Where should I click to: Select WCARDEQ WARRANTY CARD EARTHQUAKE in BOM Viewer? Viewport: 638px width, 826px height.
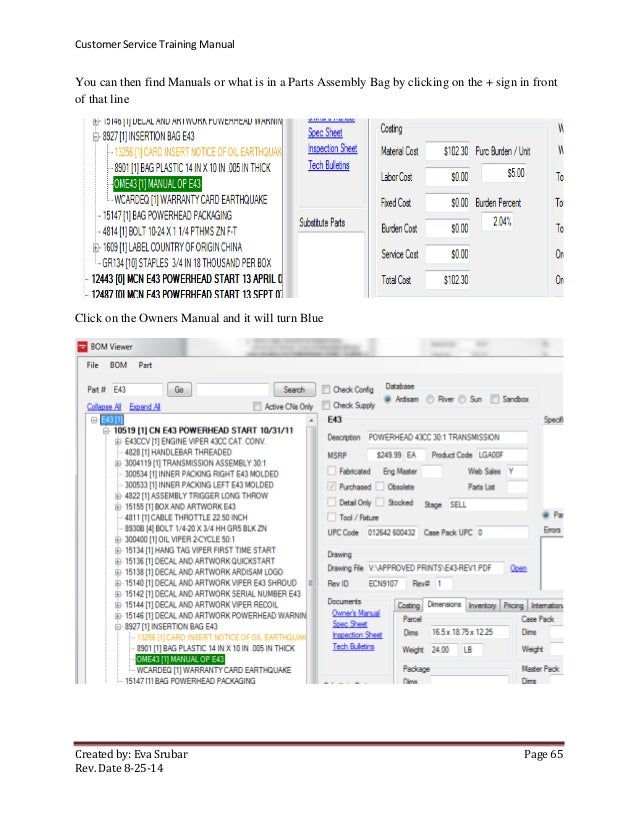point(213,671)
